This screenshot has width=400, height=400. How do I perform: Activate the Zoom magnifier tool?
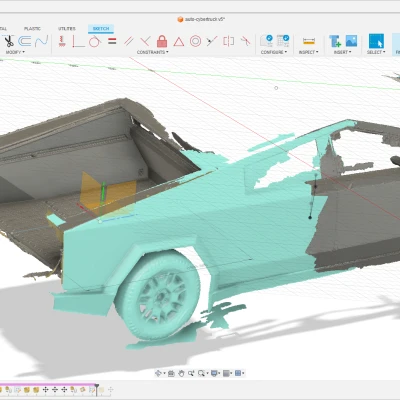tap(191, 373)
